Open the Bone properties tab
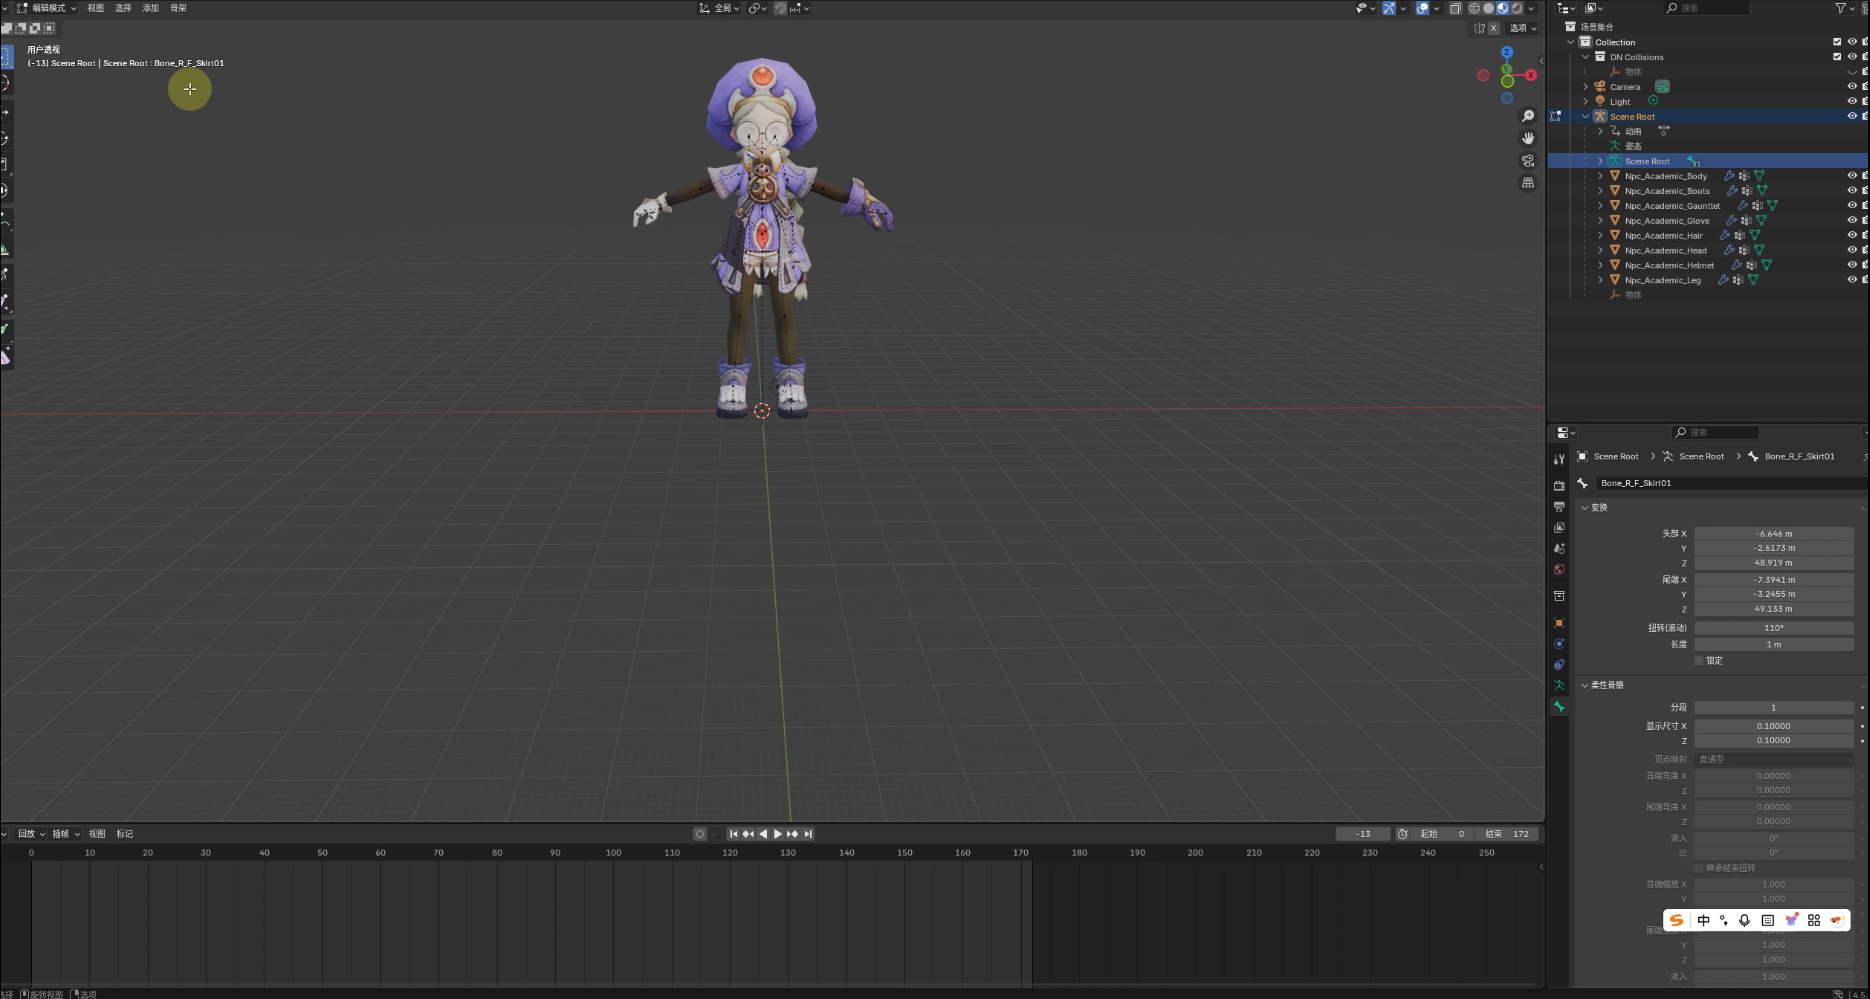1870x999 pixels. pyautogui.click(x=1559, y=706)
